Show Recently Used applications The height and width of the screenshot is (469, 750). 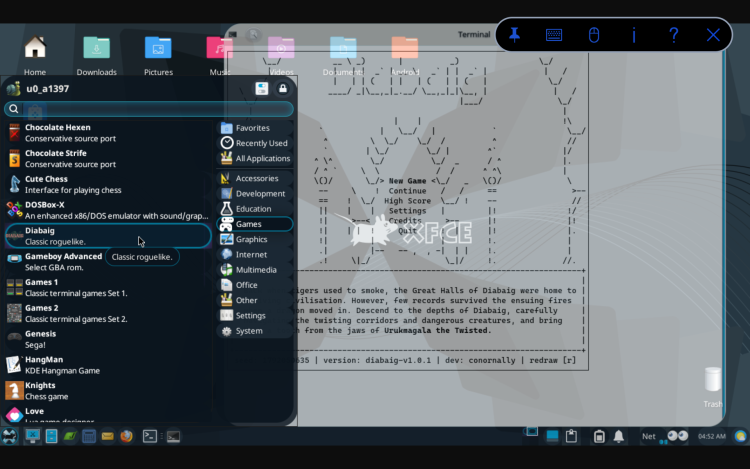click(255, 143)
